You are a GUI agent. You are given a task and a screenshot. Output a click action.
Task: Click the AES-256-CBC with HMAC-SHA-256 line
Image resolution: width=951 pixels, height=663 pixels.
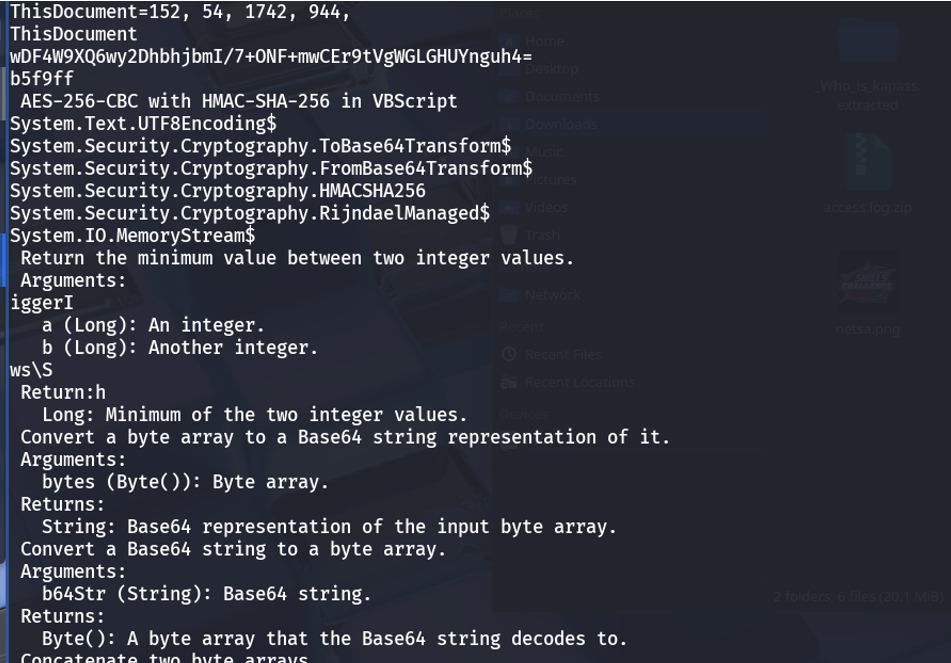[x=238, y=101]
